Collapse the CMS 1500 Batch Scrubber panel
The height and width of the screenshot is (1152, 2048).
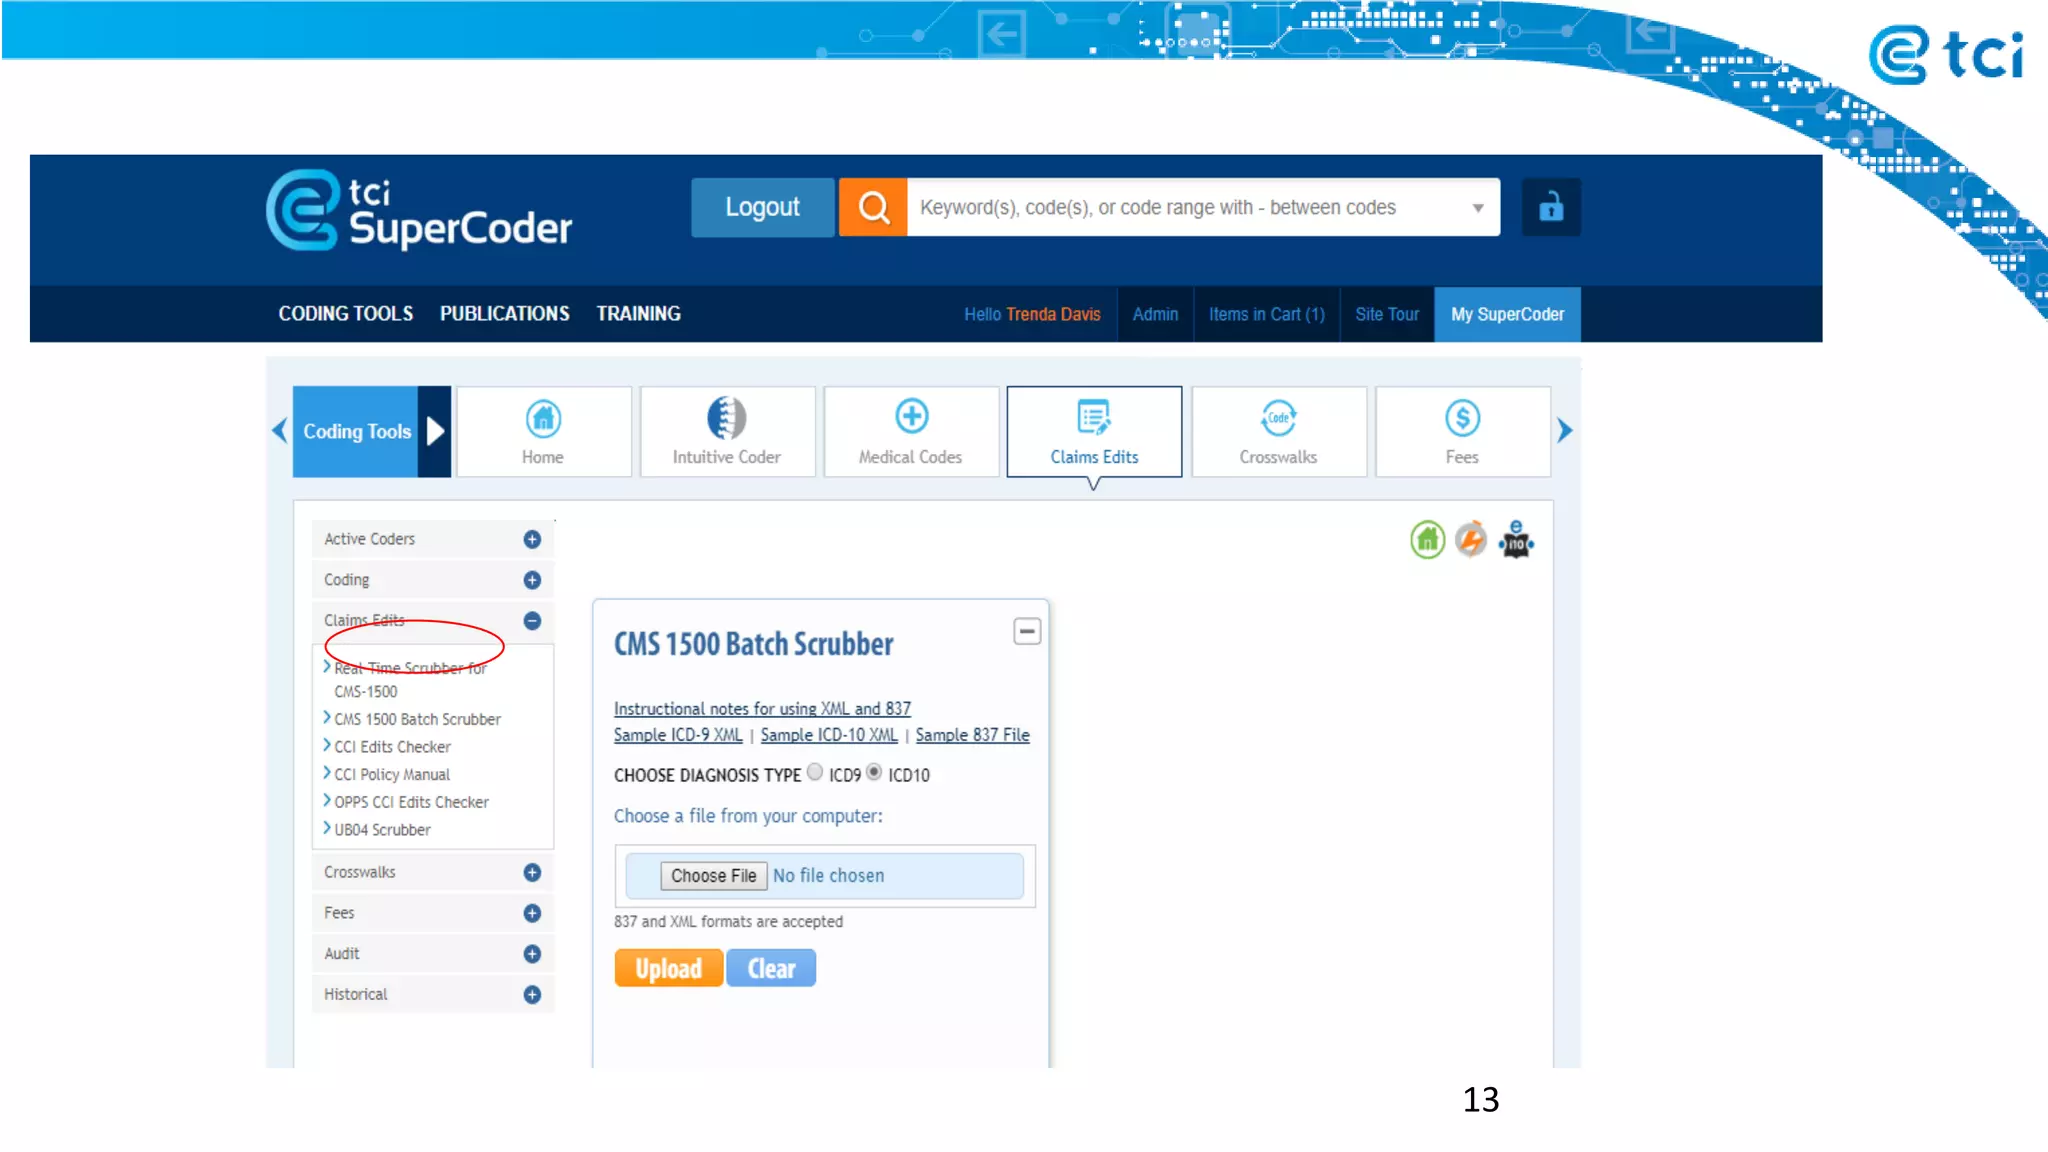click(1027, 631)
